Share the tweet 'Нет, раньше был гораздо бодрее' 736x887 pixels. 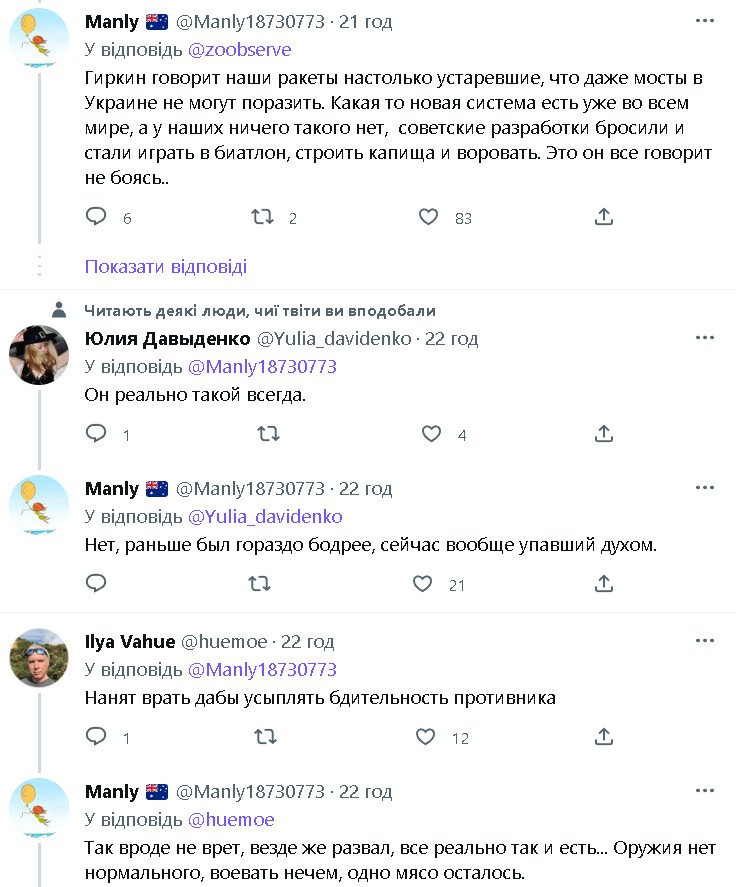click(604, 584)
